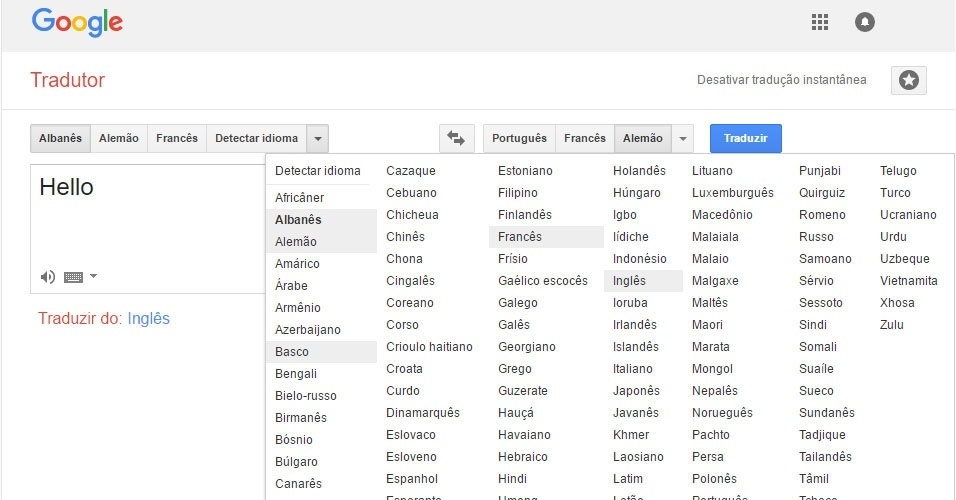Click the Inglês suggestion link

pos(149,318)
